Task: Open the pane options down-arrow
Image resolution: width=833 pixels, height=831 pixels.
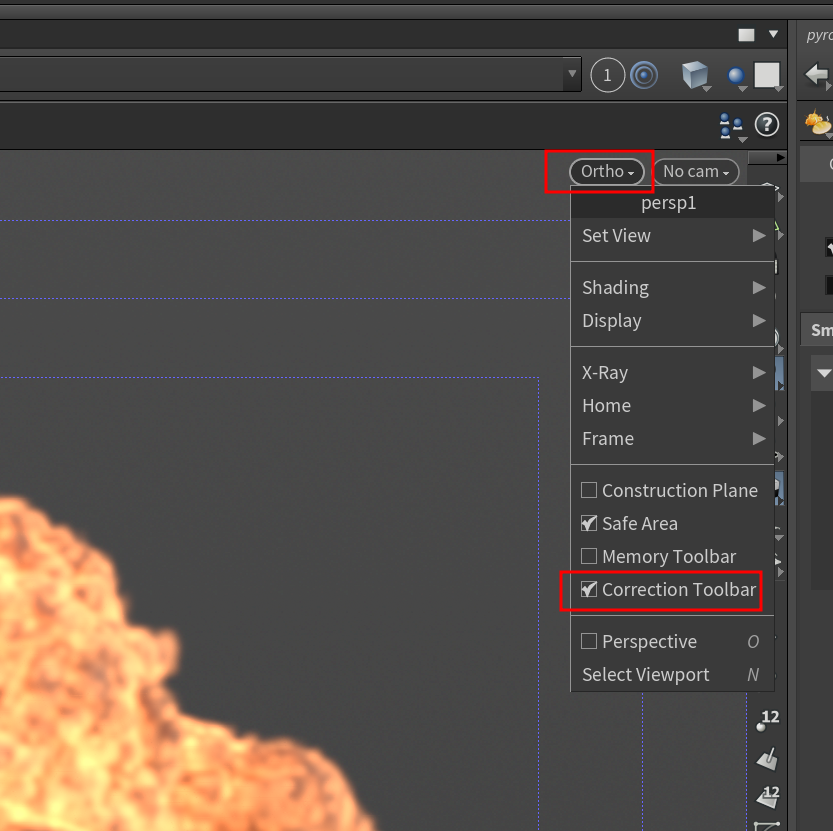Action: (774, 35)
